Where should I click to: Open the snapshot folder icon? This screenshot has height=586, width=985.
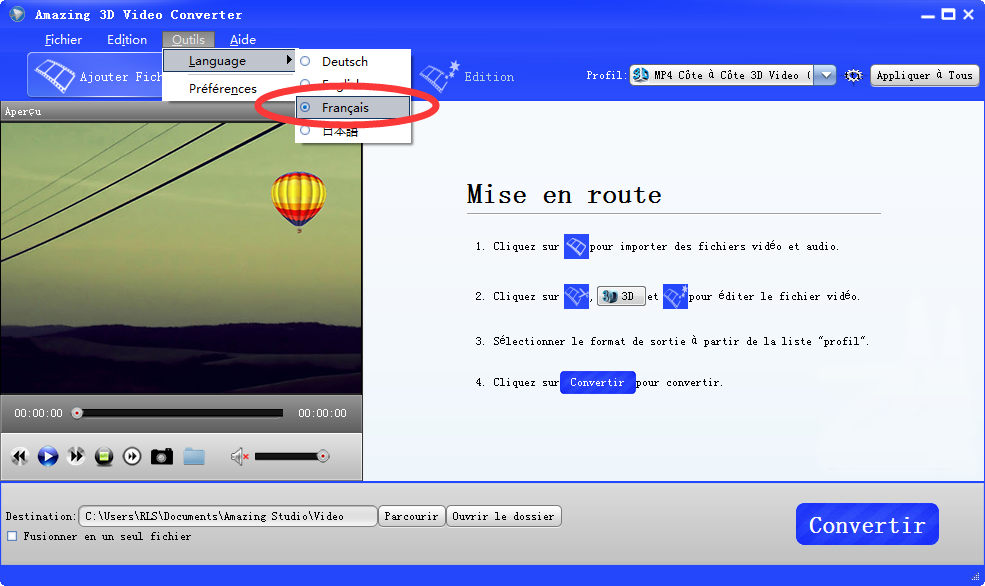(x=194, y=457)
